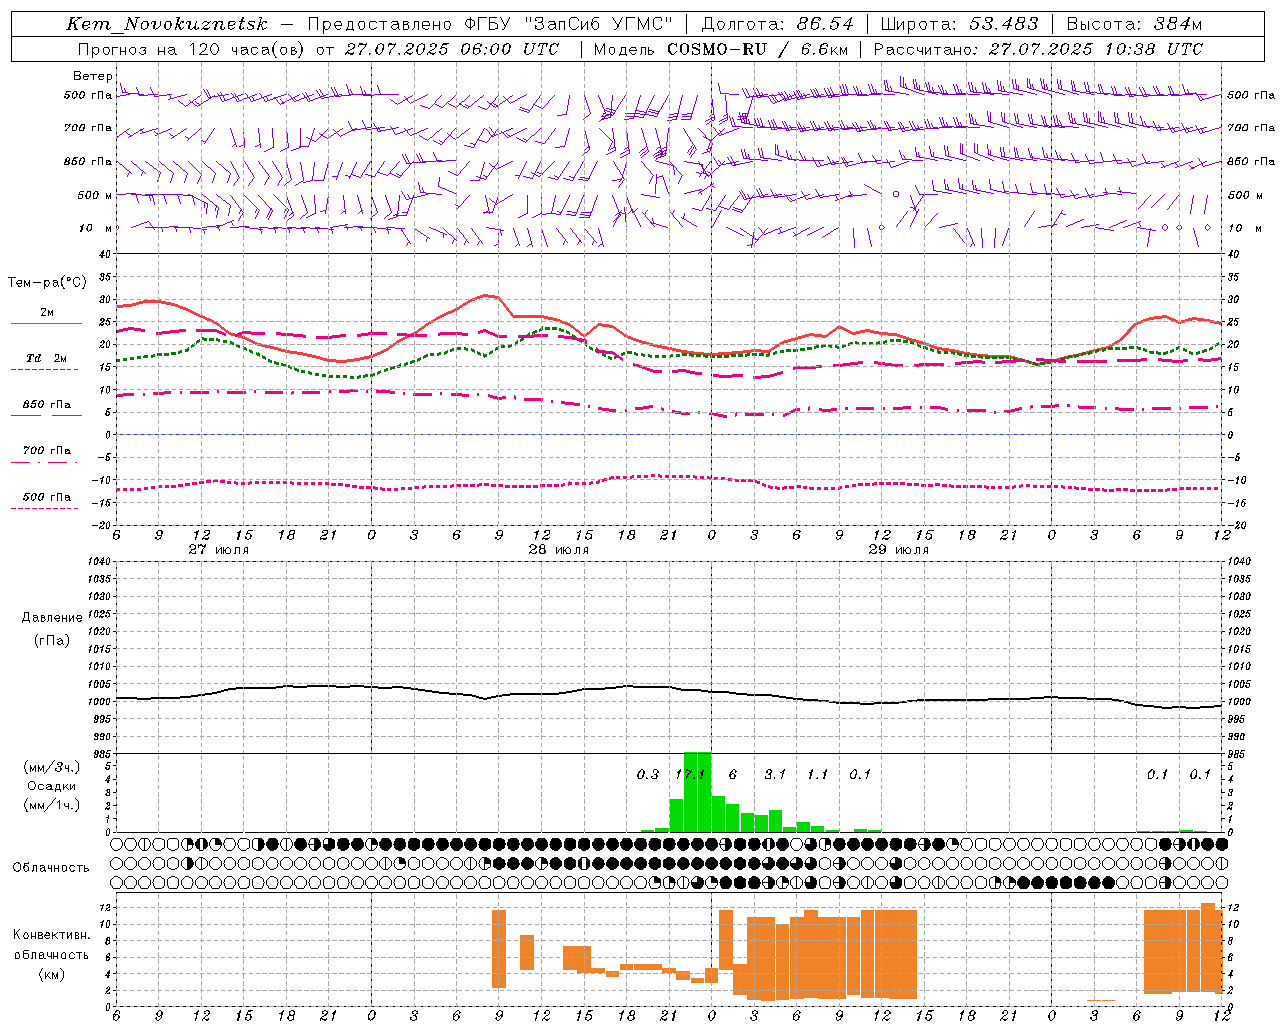
Task: Select the Высота: 384м header text
Action: coord(1134,24)
